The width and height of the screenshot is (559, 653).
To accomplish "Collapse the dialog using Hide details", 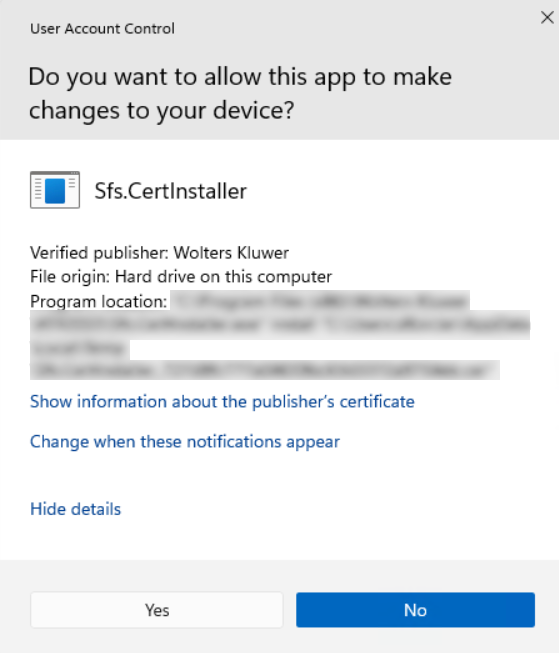I will pyautogui.click(x=75, y=509).
